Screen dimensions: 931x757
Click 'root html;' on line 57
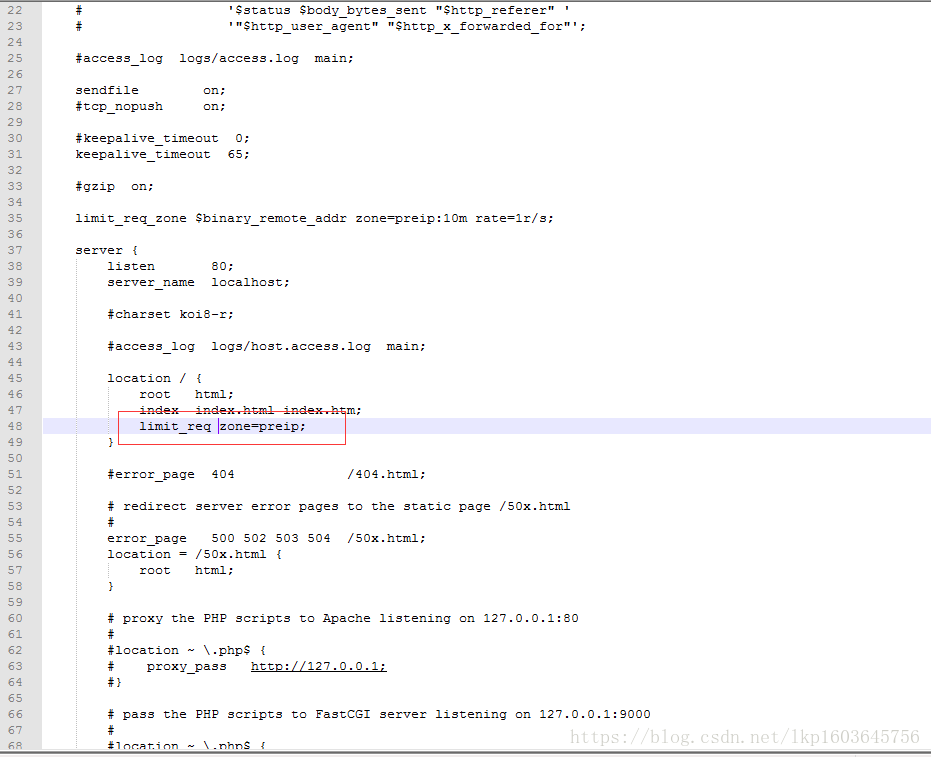[x=186, y=570]
